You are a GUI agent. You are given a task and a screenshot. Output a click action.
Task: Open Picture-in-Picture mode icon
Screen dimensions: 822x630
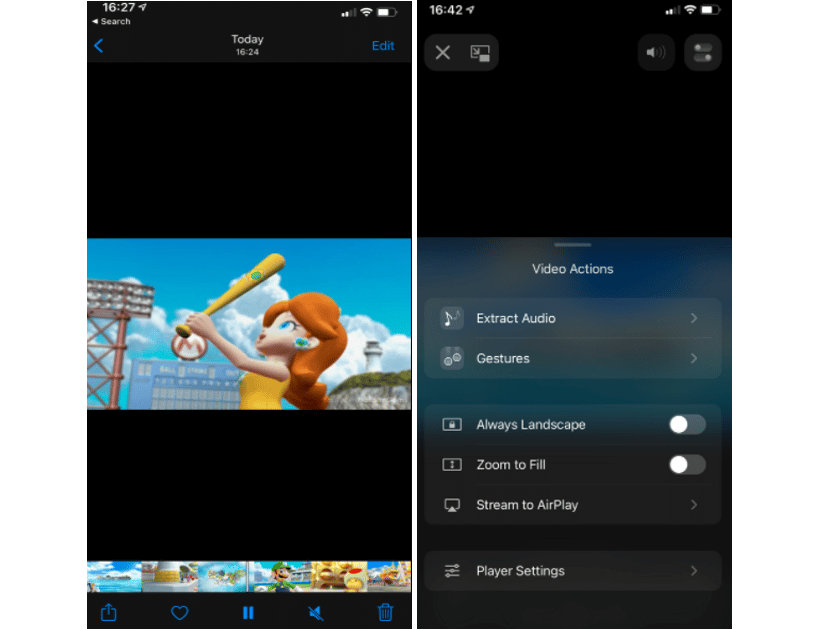pyautogui.click(x=479, y=52)
